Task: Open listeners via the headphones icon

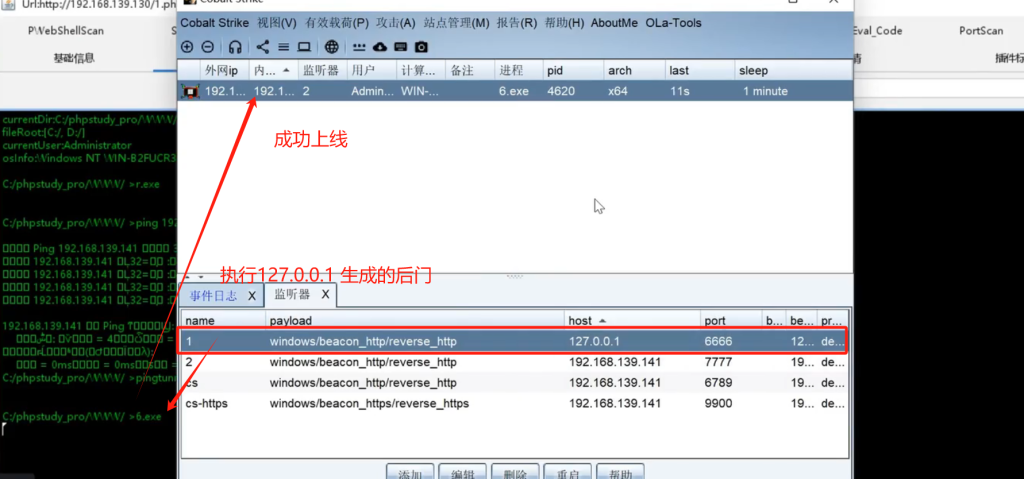Action: (x=235, y=46)
